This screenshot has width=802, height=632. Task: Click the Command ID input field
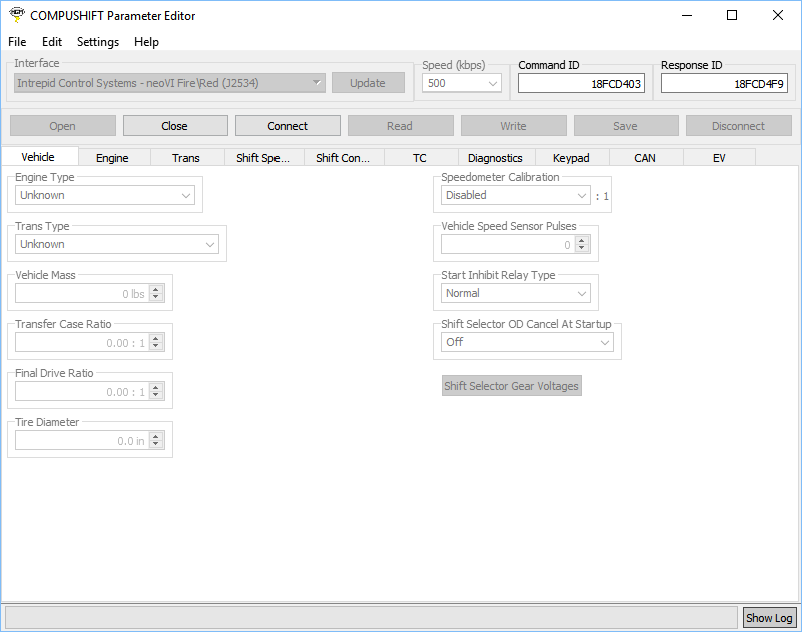point(581,84)
